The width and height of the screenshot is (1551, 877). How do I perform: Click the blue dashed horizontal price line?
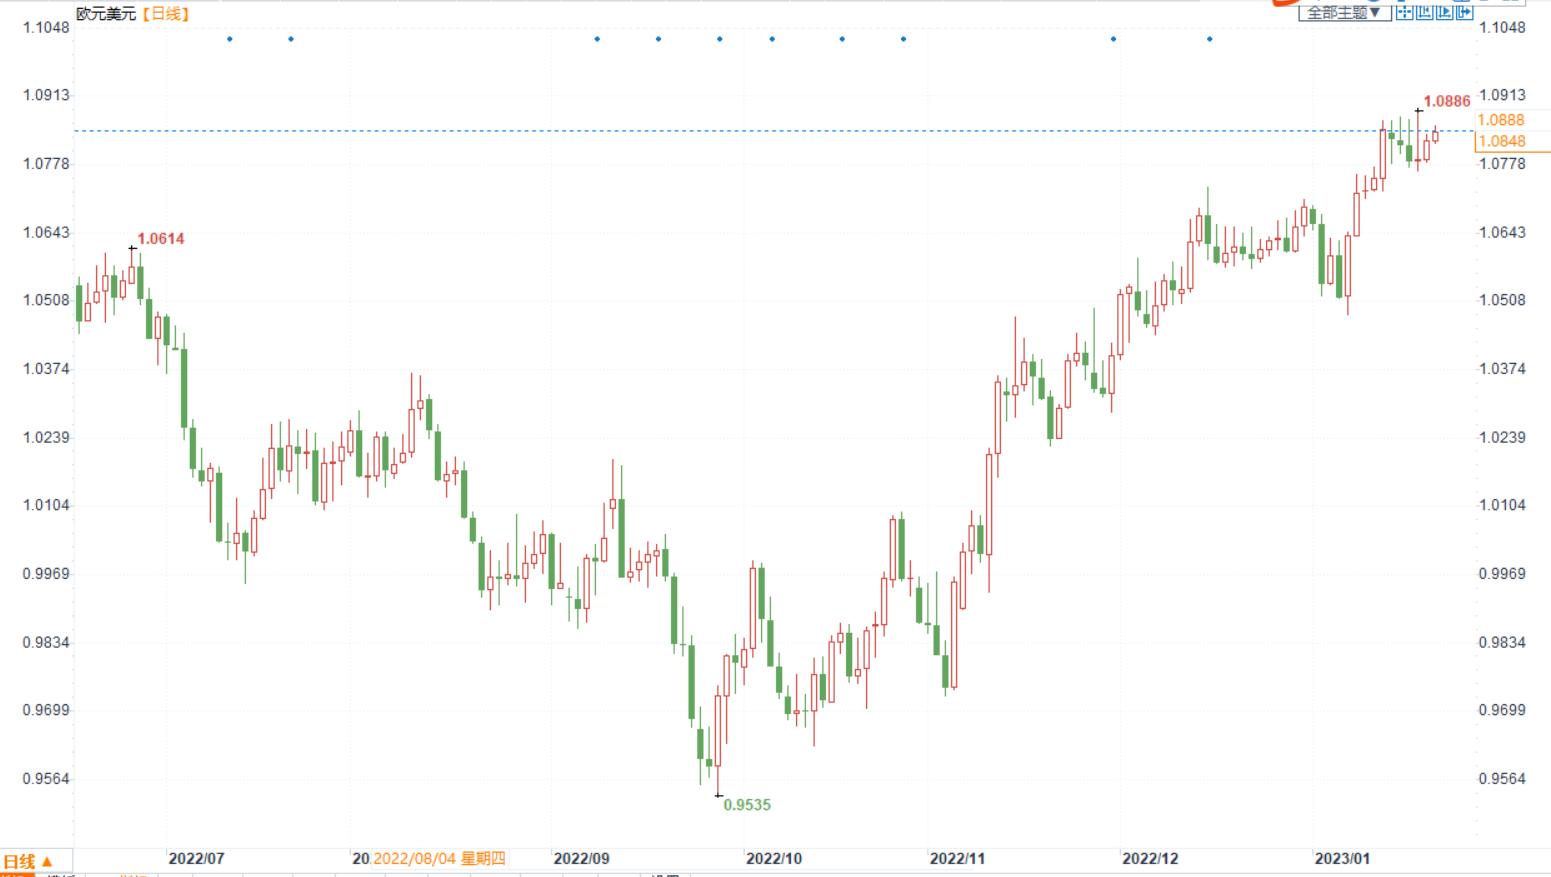pos(700,131)
